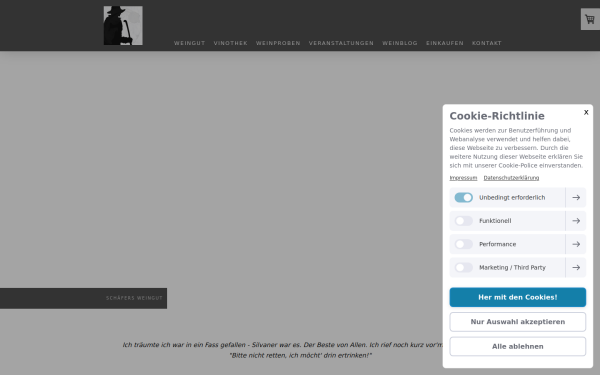The image size is (600, 375).
Task: Open the Weingut menu item
Action: (189, 43)
